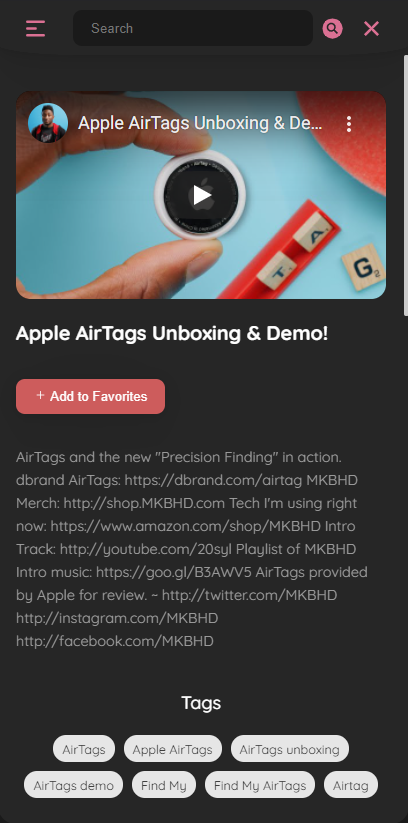Select the AirTags tag
This screenshot has width=408, height=823.
84,749
